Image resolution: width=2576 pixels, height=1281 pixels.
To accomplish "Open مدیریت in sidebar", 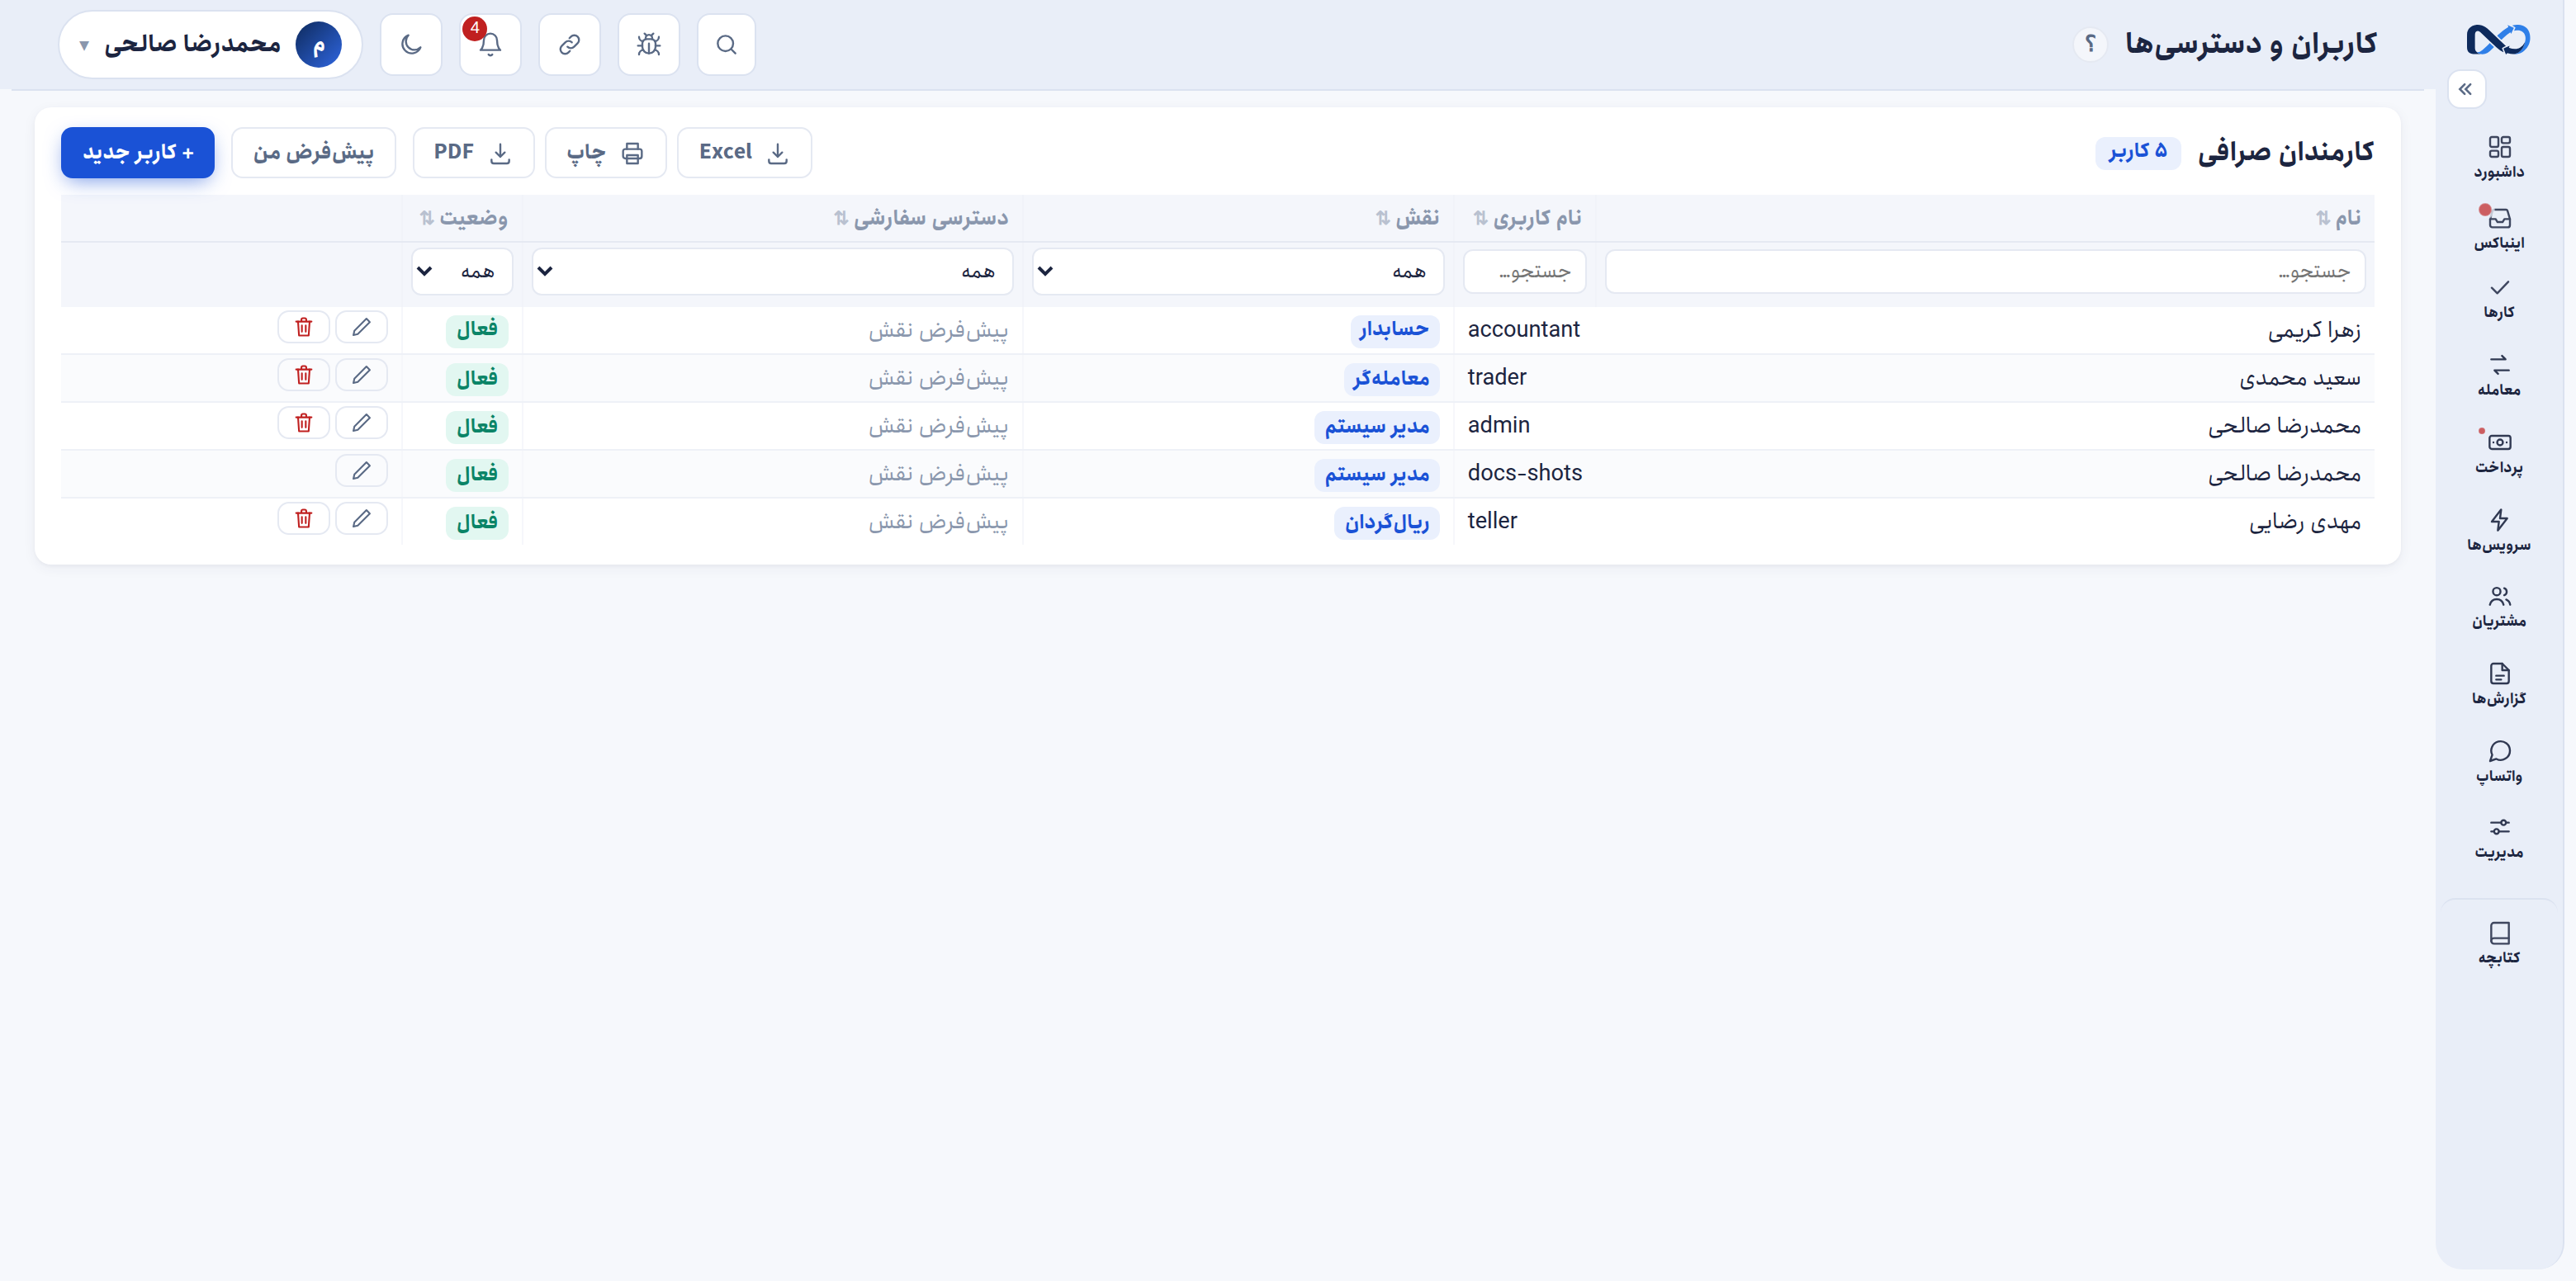I will point(2499,838).
